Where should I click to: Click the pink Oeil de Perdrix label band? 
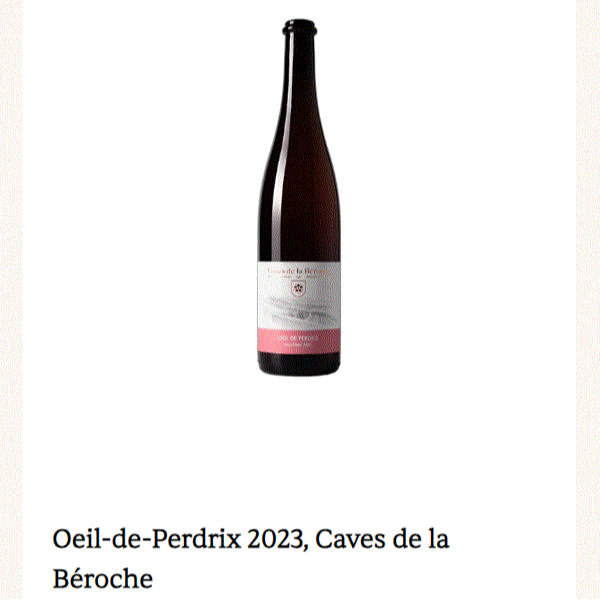click(299, 341)
